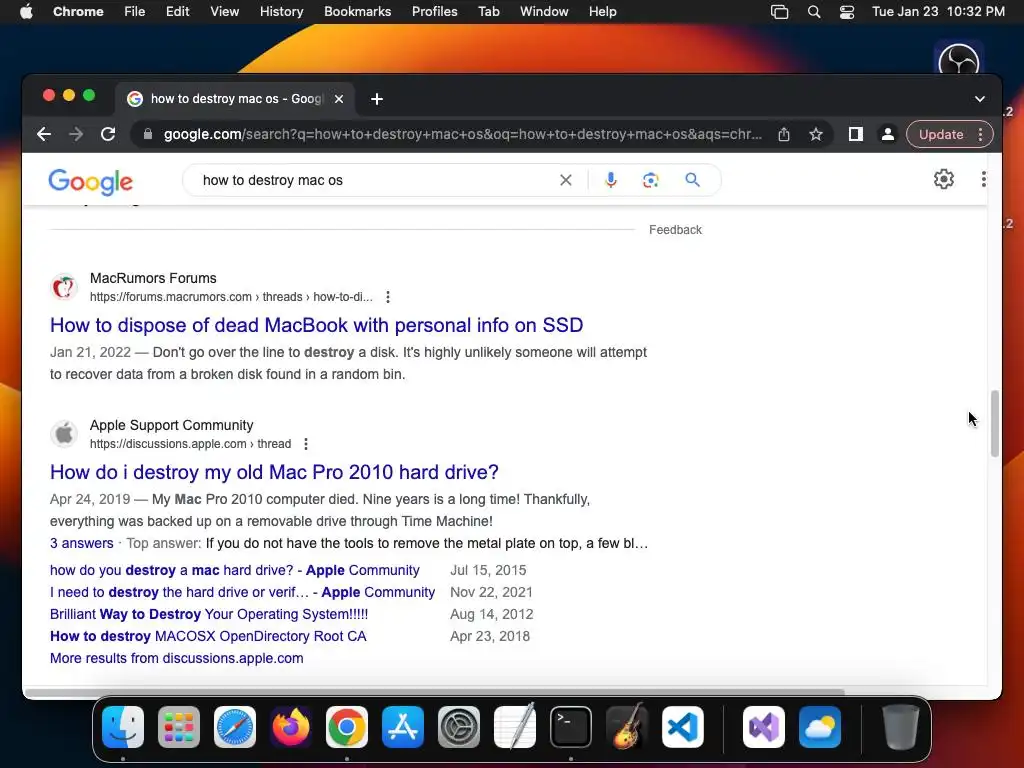Image resolution: width=1024 pixels, height=768 pixels.
Task: Open more options for MacRumors result
Action: [x=388, y=297]
